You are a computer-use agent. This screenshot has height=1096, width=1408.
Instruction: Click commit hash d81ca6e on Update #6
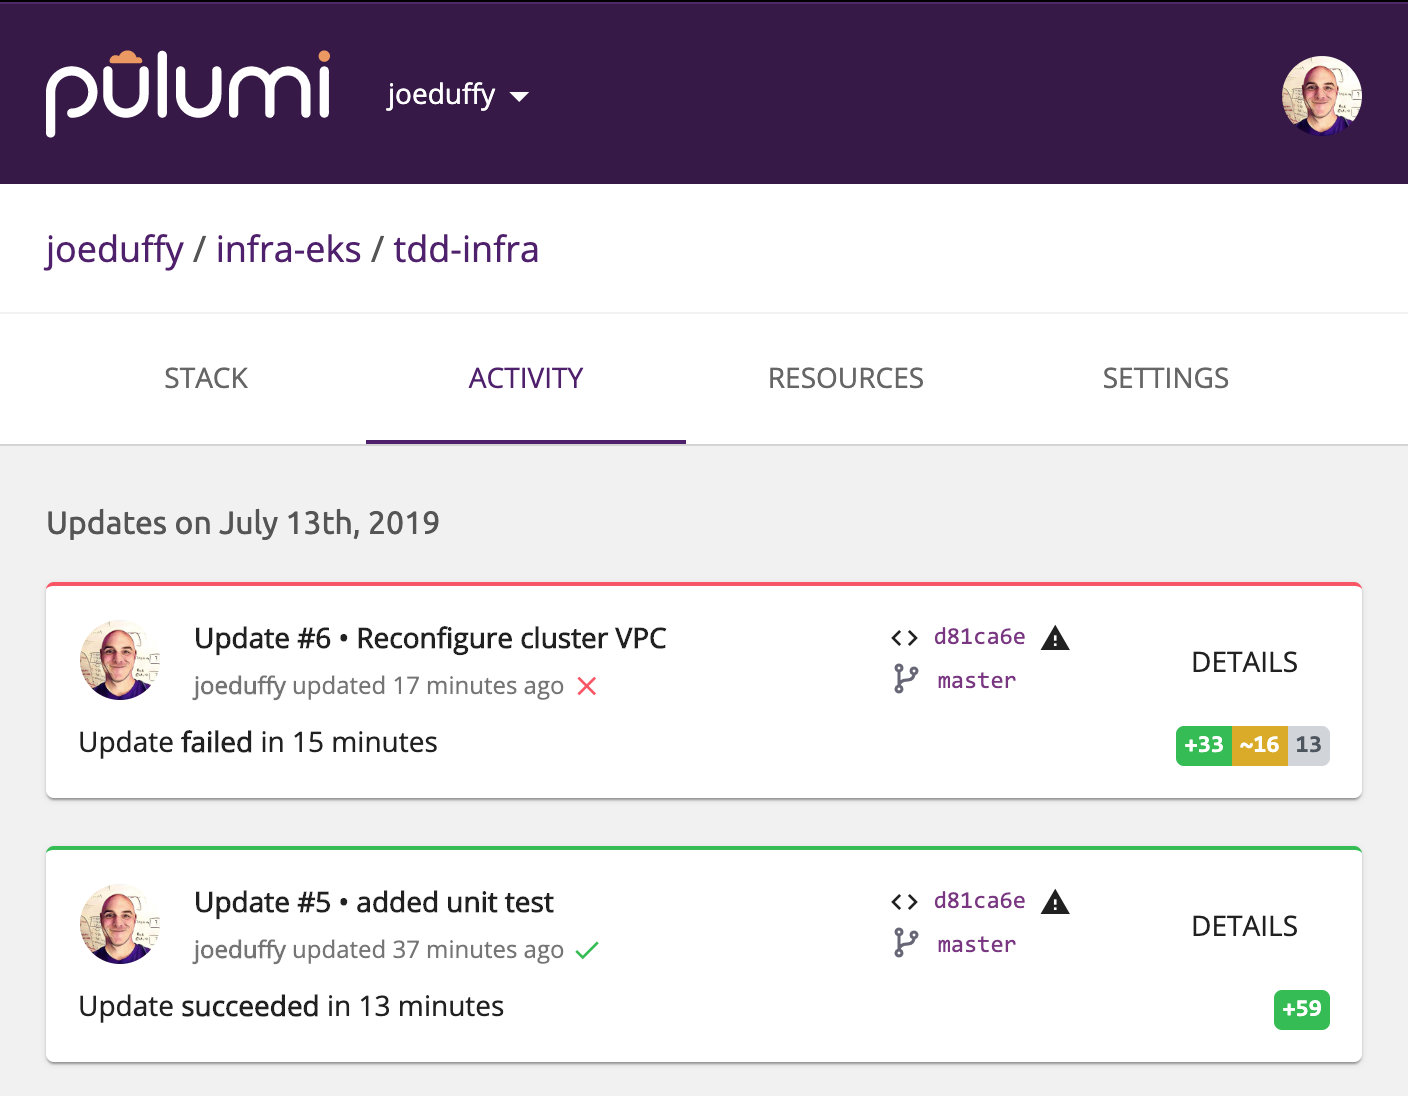click(979, 637)
